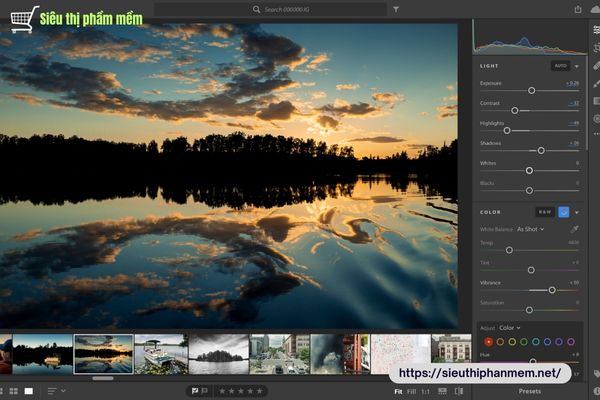600x400 pixels.
Task: Click the magnifier icon in the search bar
Action: pyautogui.click(x=256, y=9)
